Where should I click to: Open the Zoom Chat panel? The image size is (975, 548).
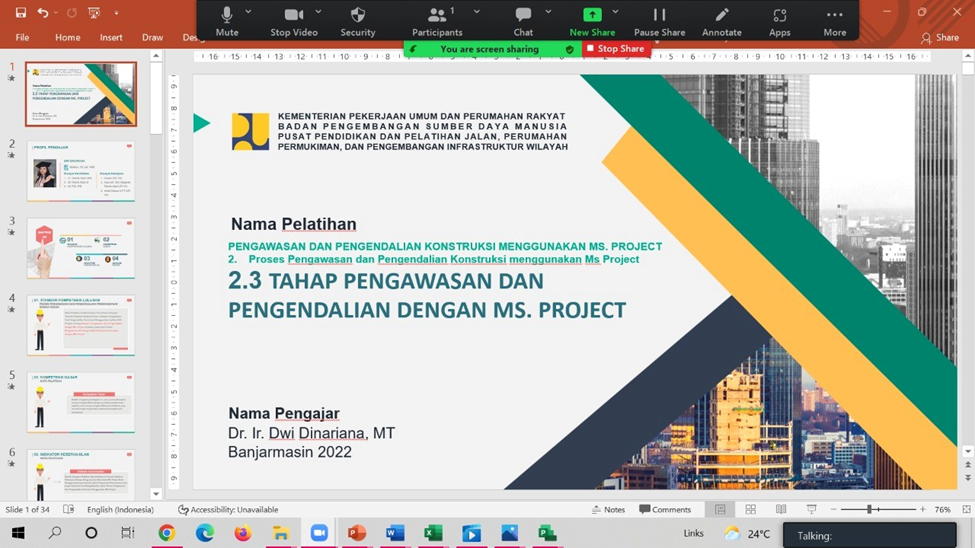523,21
